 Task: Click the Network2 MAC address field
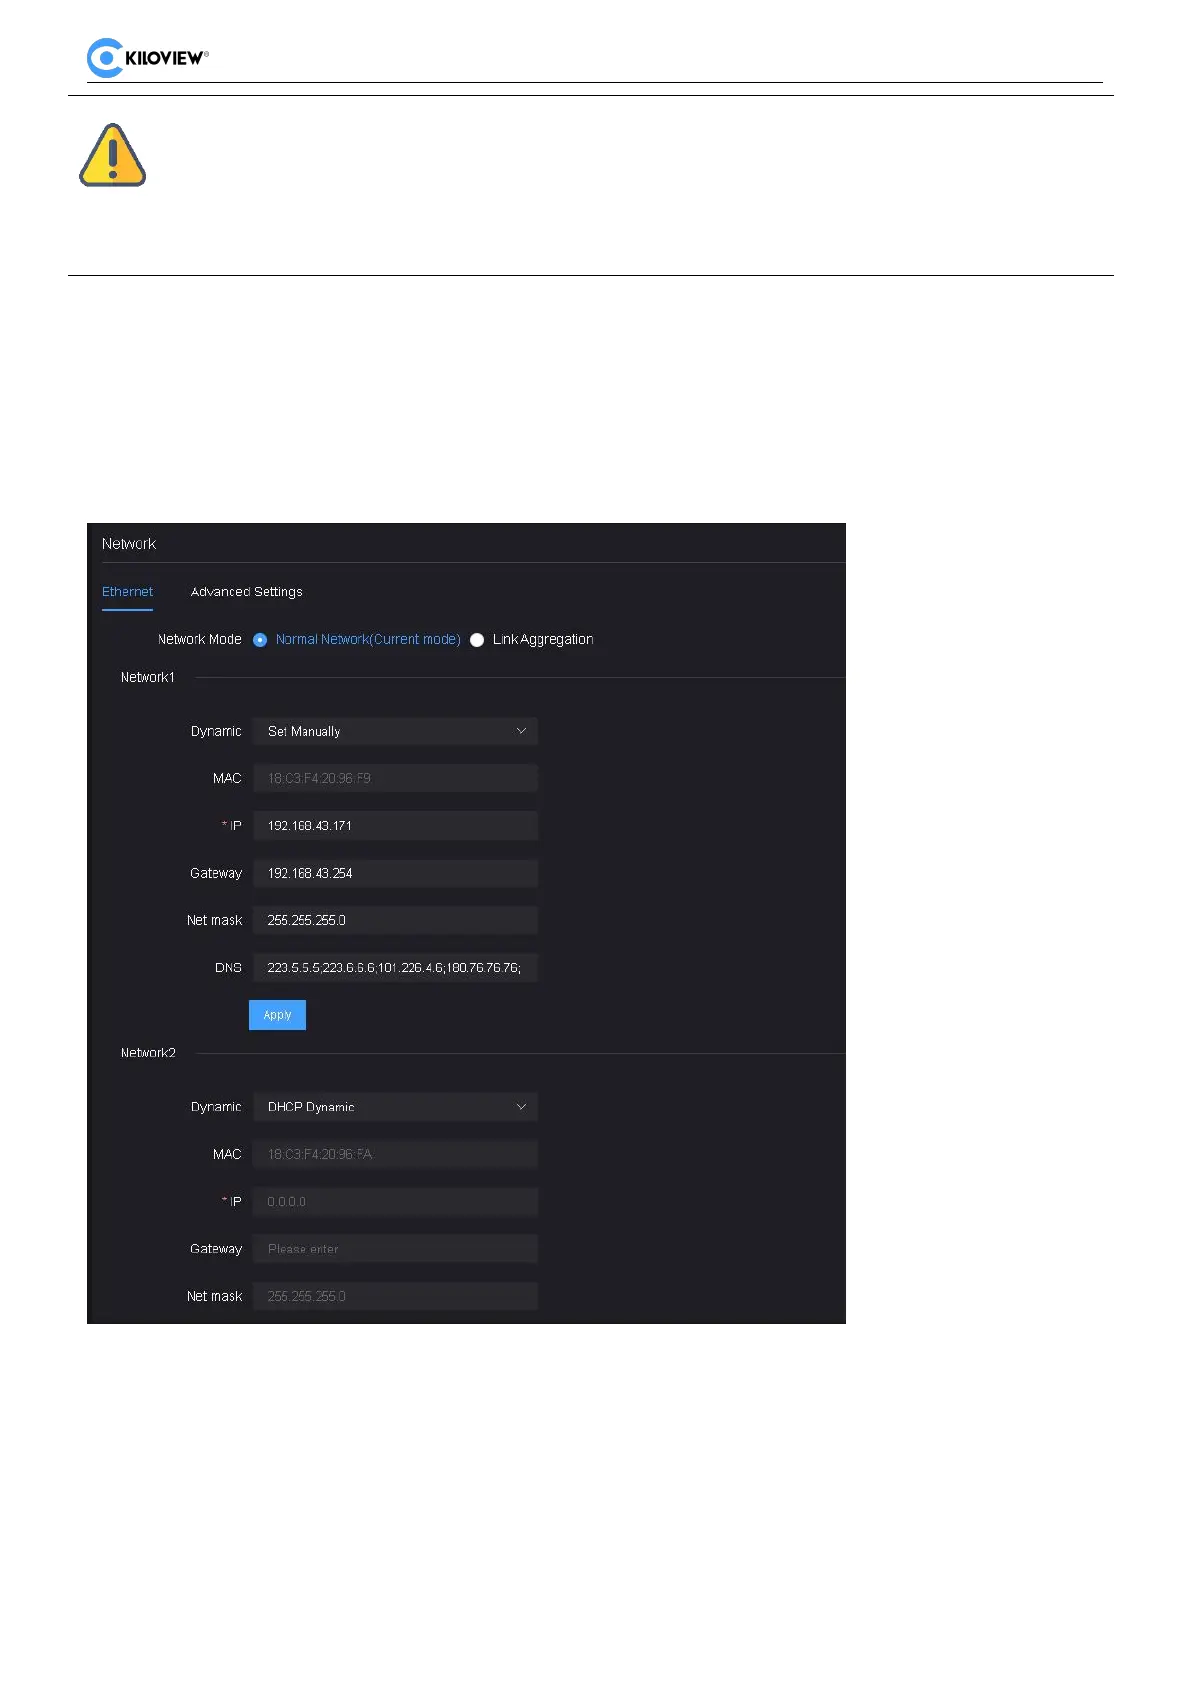[x=395, y=1154]
